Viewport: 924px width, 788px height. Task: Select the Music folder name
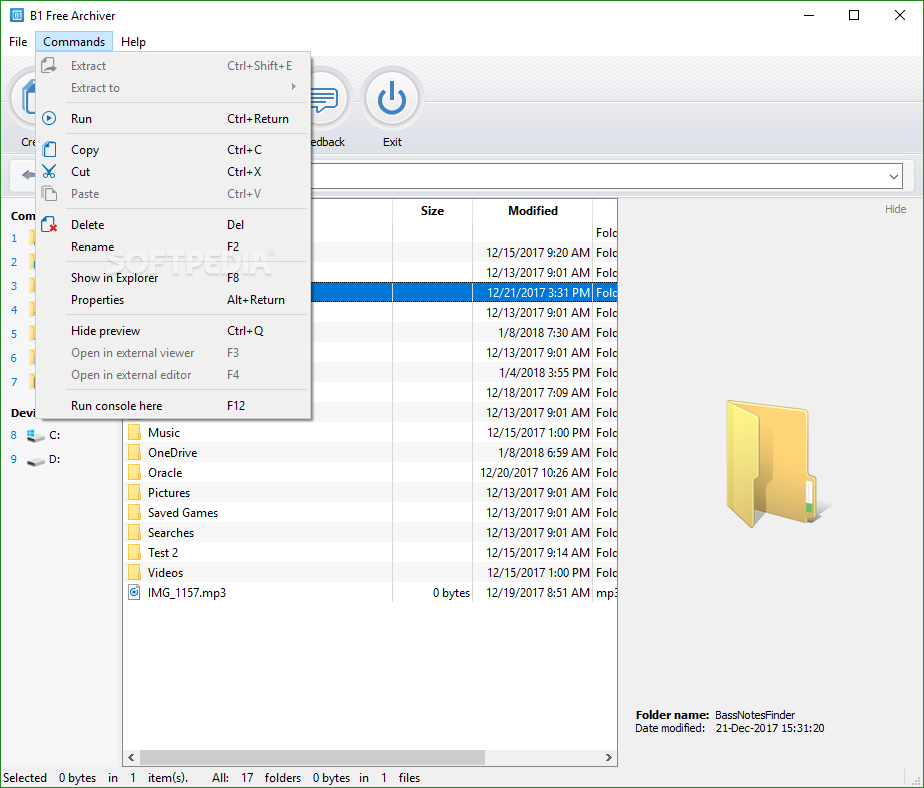click(x=164, y=433)
